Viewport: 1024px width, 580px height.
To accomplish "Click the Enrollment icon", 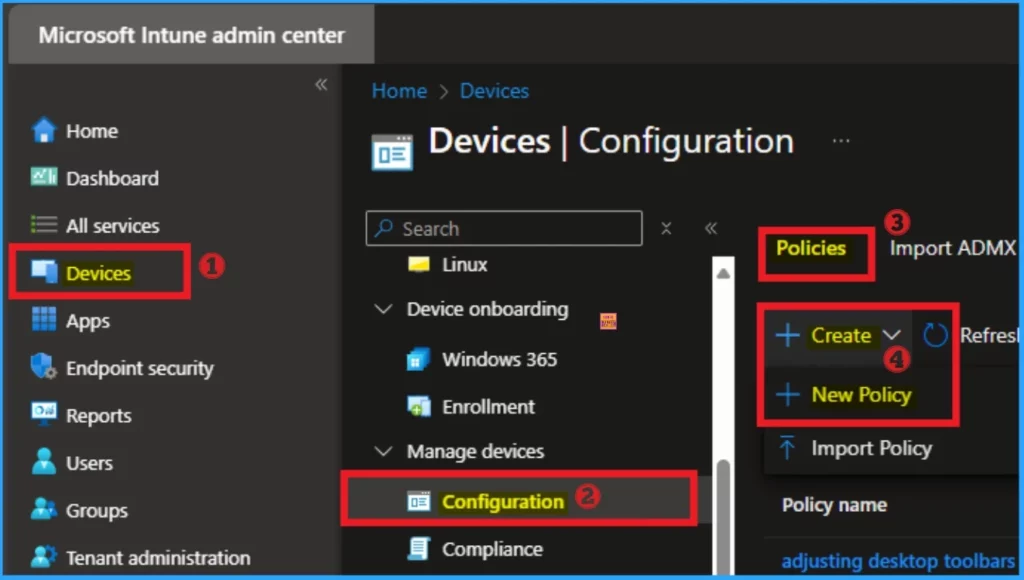I will [x=419, y=406].
